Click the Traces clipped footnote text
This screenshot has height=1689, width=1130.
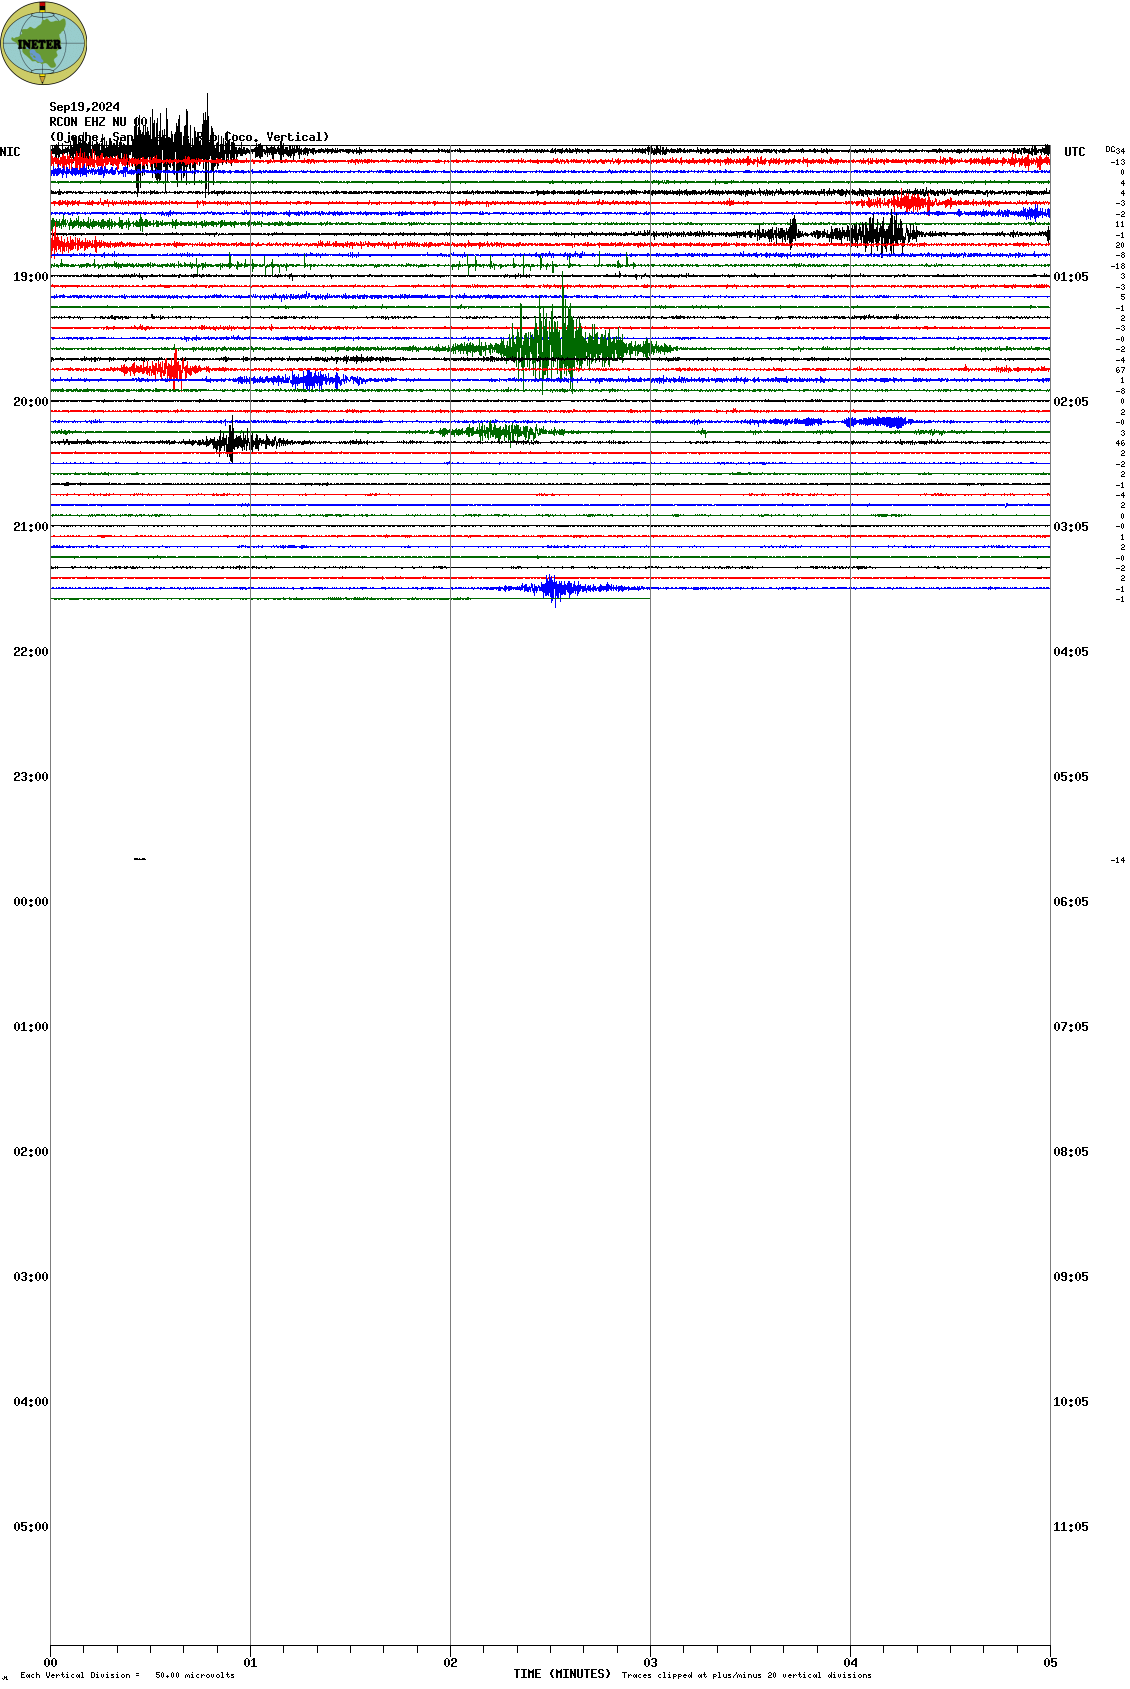(746, 1675)
